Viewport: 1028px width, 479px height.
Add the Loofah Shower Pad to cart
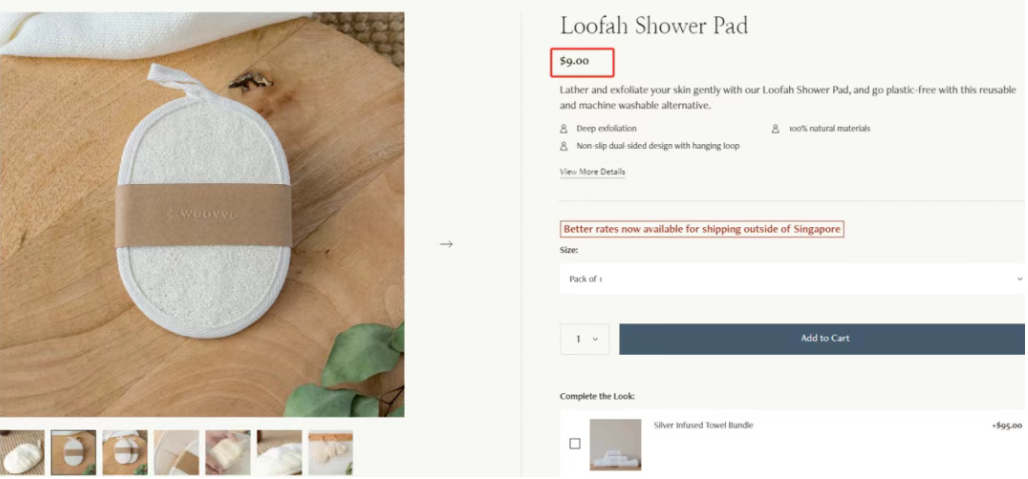[824, 339]
